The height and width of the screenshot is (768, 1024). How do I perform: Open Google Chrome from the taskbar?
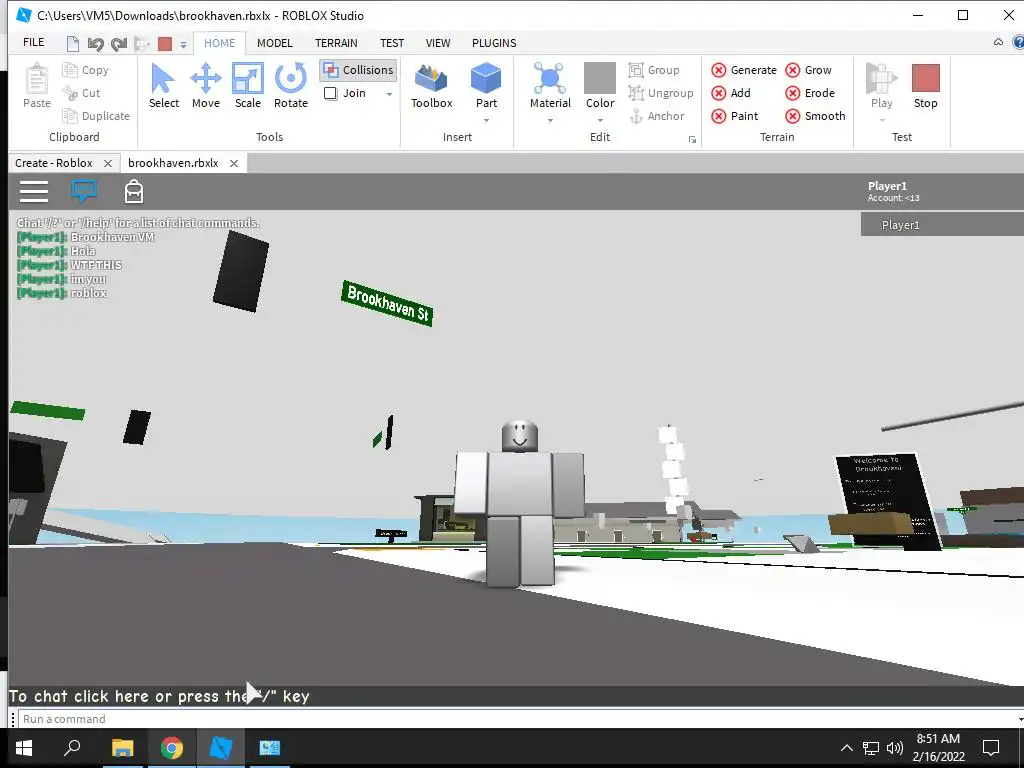[x=172, y=748]
